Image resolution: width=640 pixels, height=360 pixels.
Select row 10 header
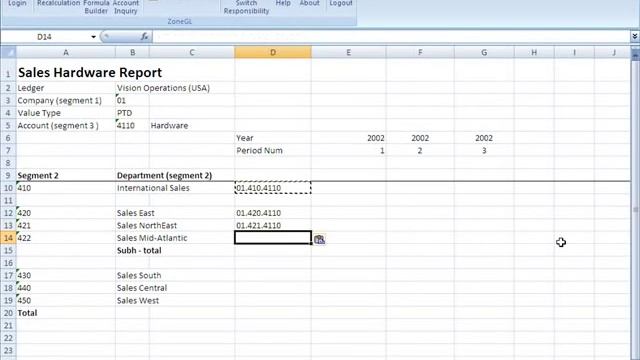click(8, 188)
